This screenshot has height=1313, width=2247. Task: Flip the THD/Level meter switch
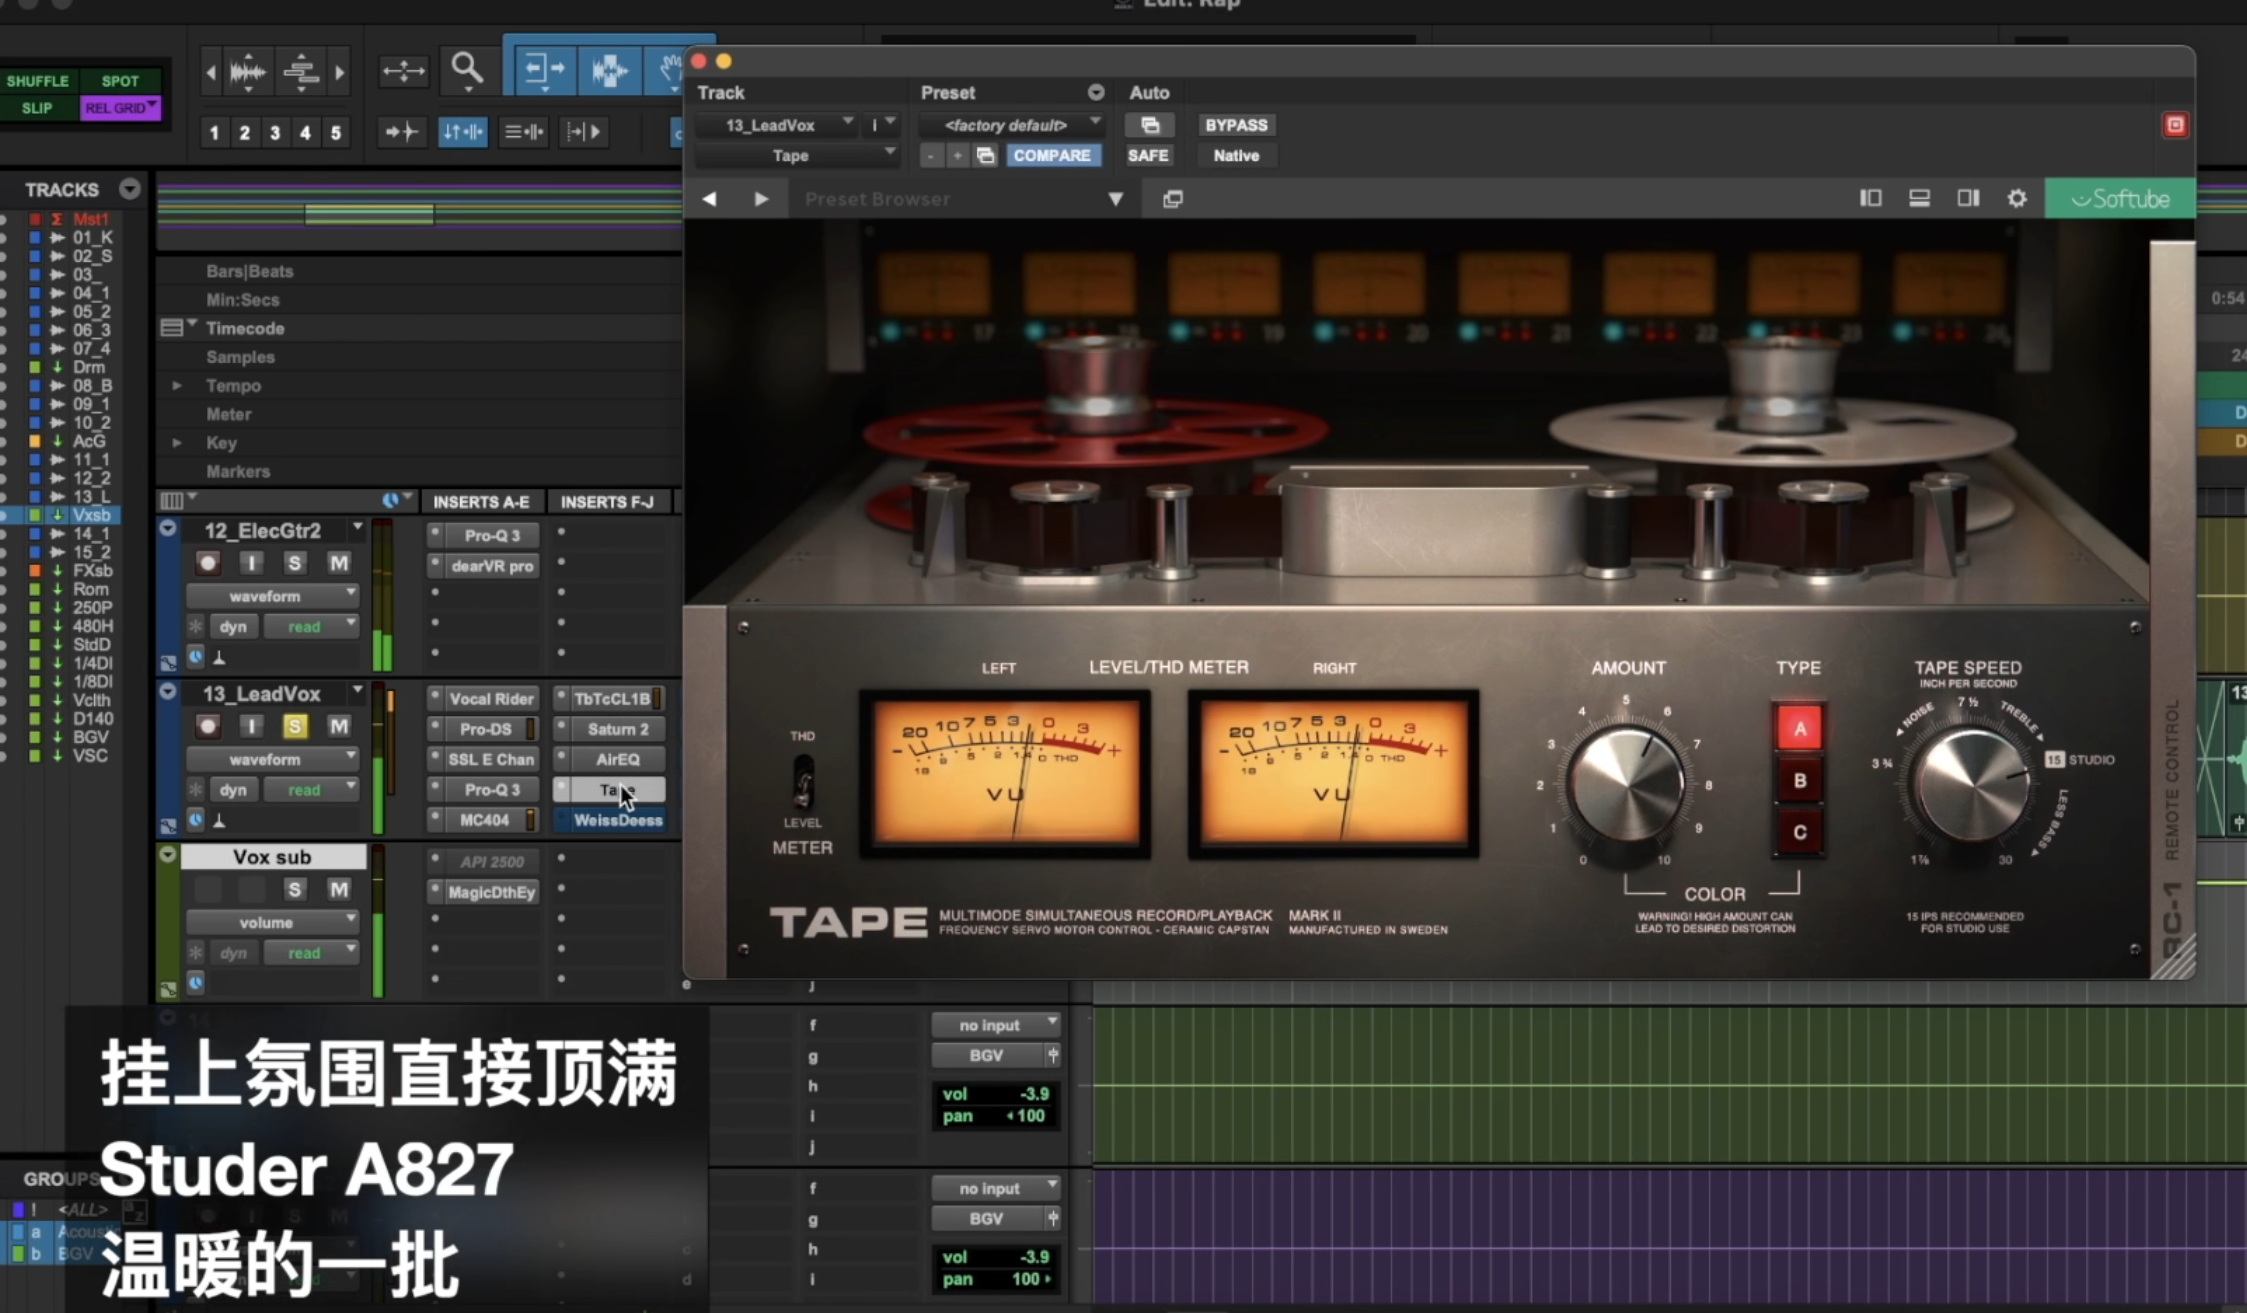(x=802, y=780)
